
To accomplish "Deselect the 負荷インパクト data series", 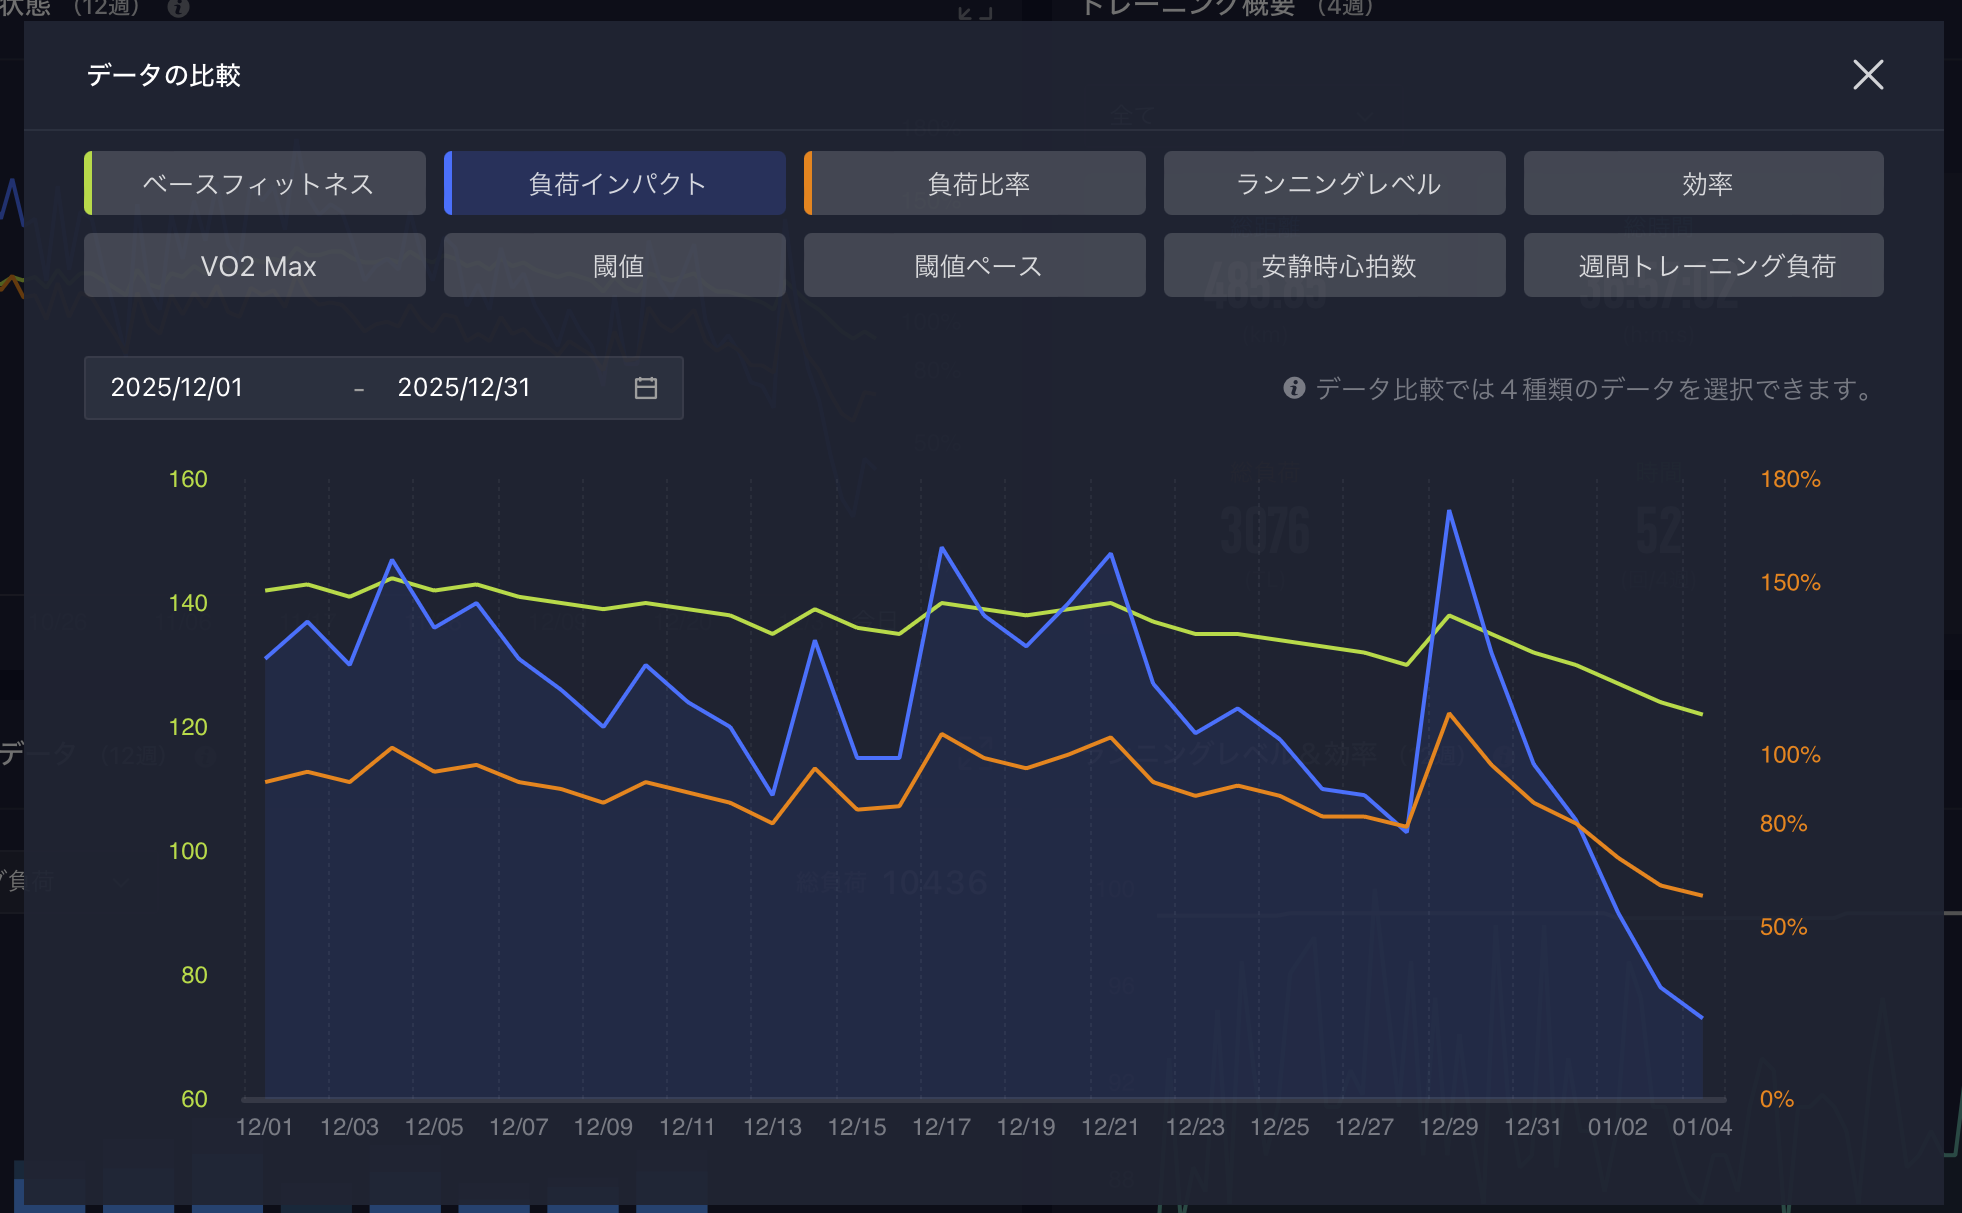I will (616, 184).
